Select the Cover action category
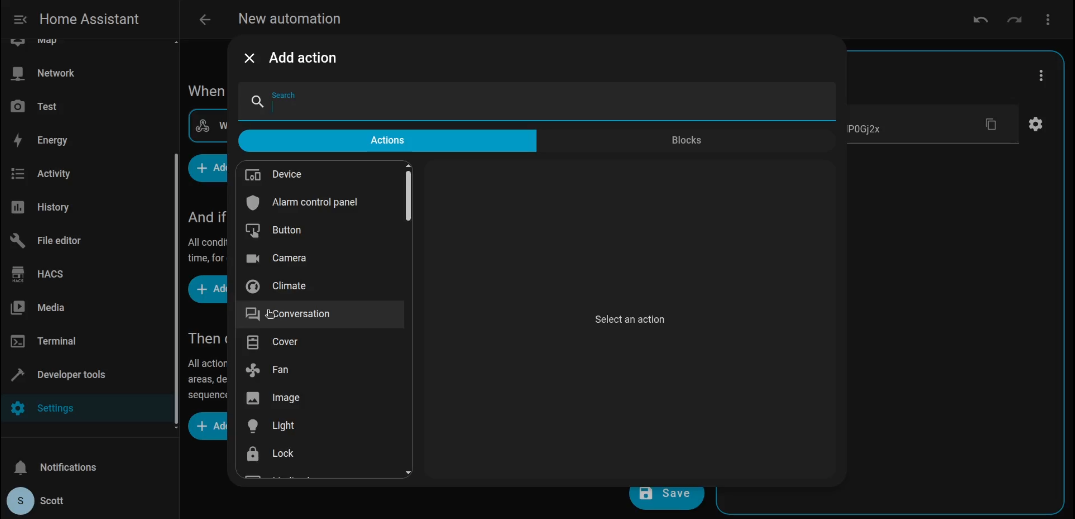This screenshot has width=1075, height=519. (285, 342)
